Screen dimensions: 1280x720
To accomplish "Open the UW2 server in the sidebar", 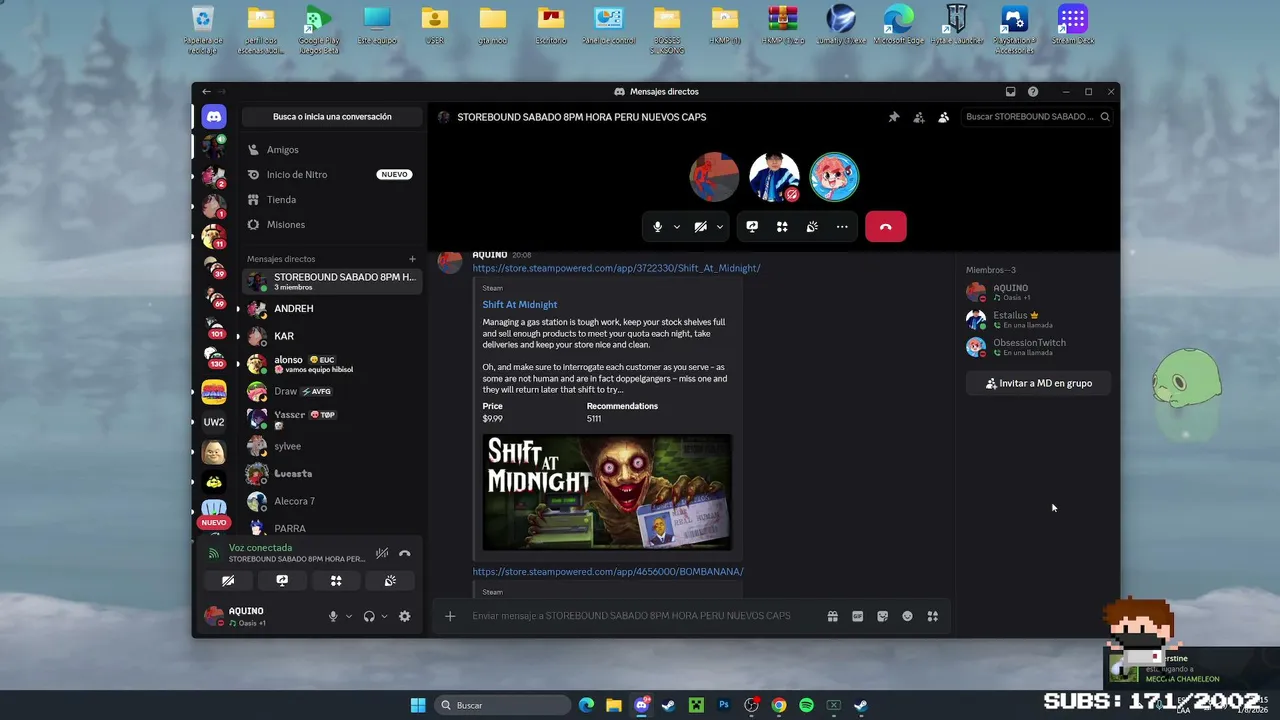I will click(x=214, y=422).
